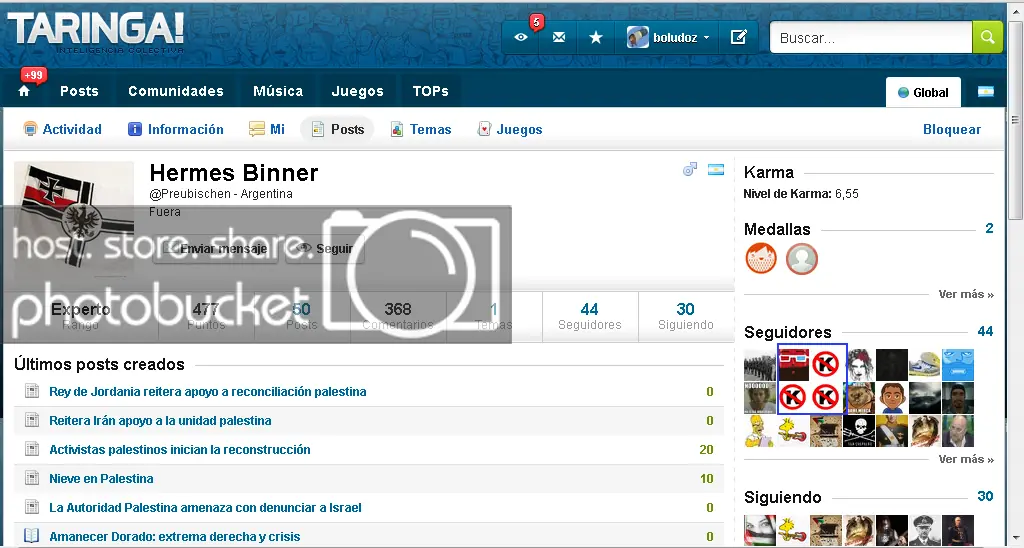
Task: Open post Amanecer Dorado: extrema derecha y crisis
Action: [174, 536]
